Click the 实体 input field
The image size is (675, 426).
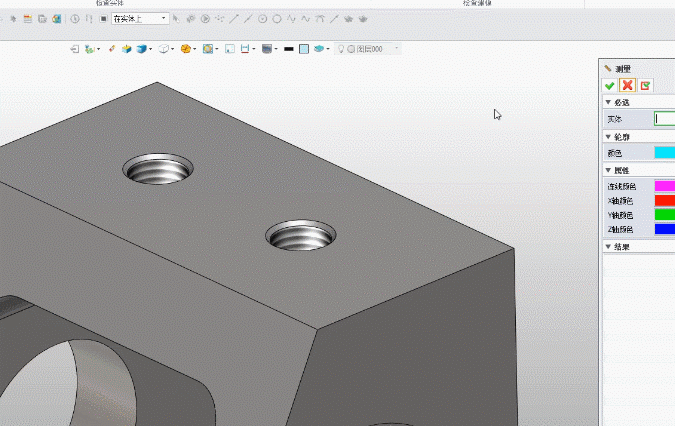tap(664, 118)
